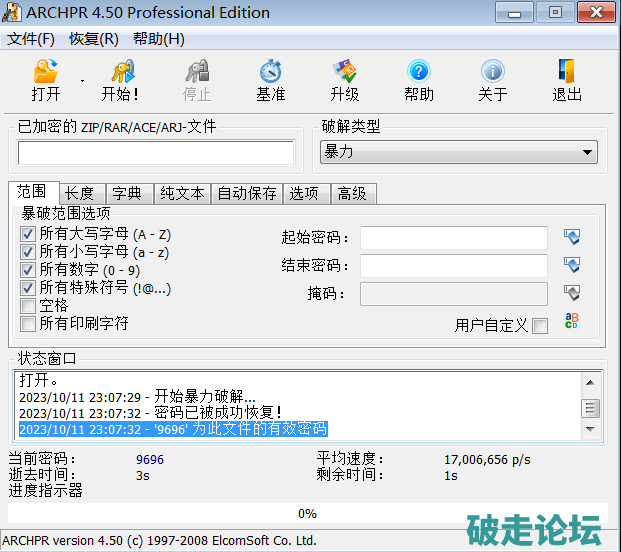
Task: Toggle 所有数字 (0 - 9) checkbox
Action: [28, 270]
